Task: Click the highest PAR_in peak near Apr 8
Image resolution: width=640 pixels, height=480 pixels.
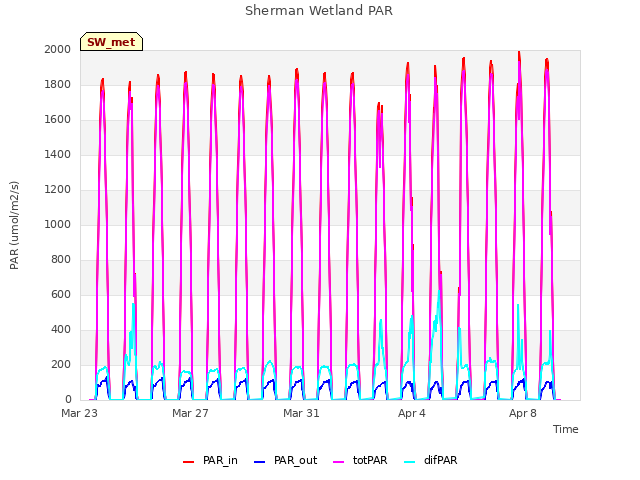Action: pyautogui.click(x=519, y=53)
